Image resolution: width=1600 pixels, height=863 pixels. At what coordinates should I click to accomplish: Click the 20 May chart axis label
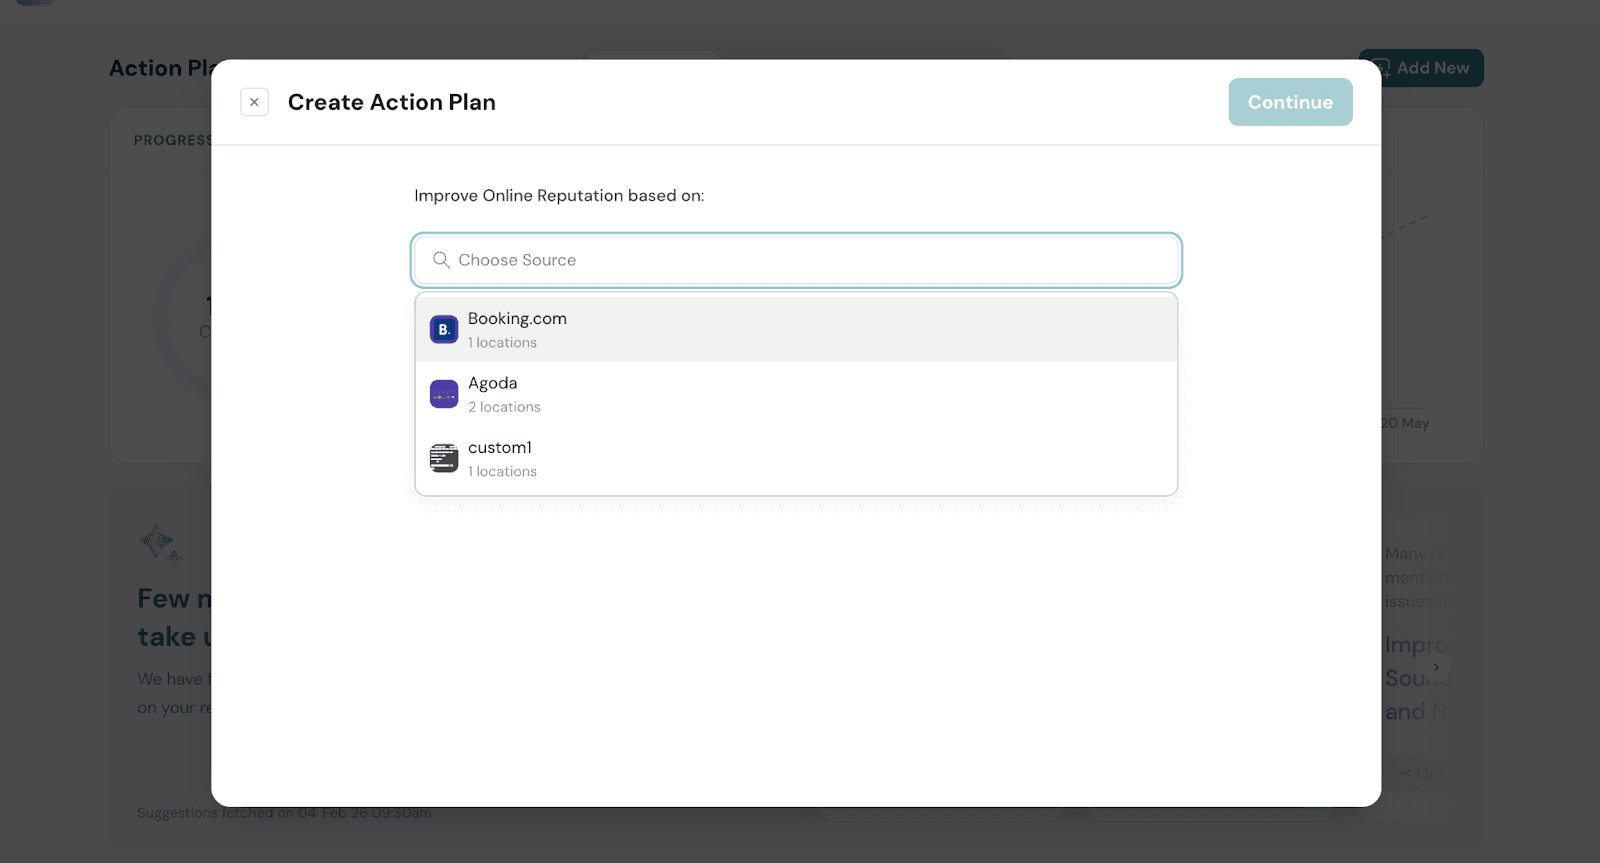click(1405, 423)
